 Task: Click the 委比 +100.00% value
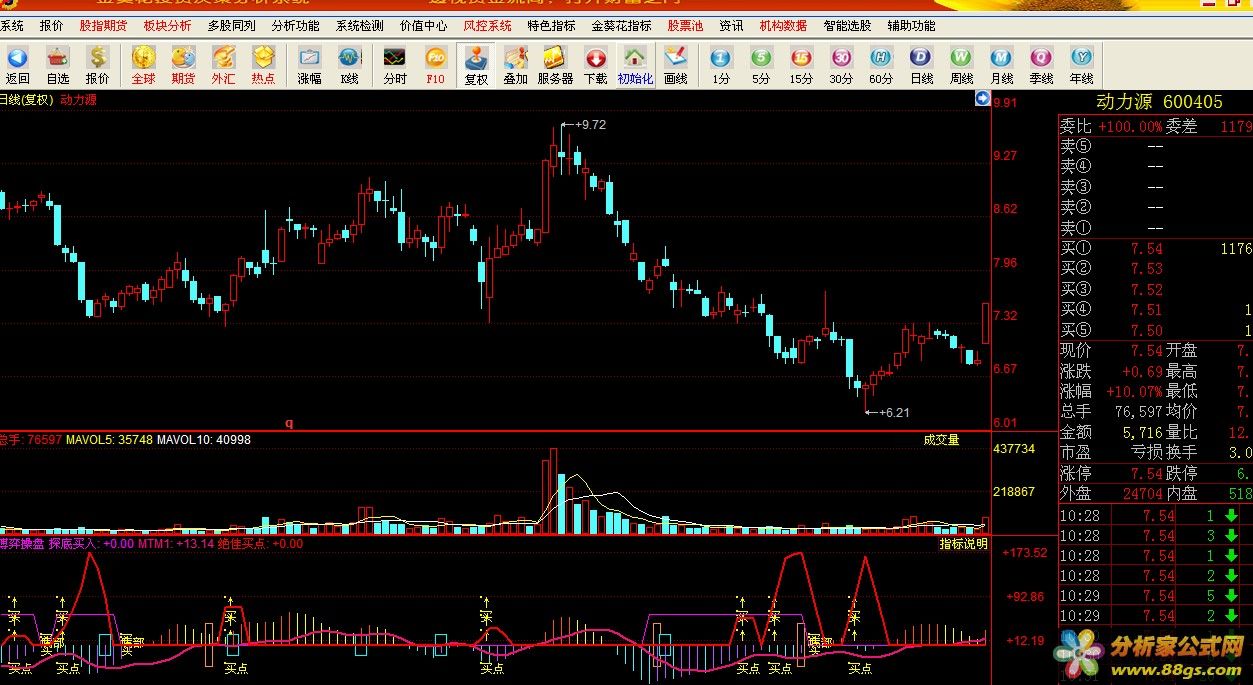pos(1130,127)
